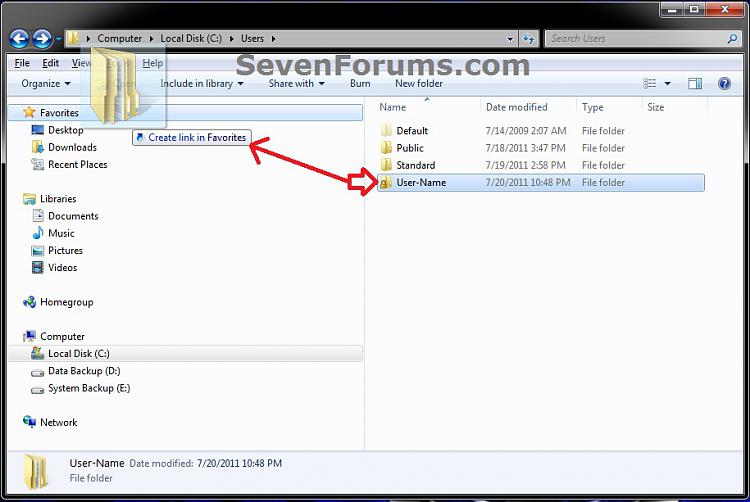Select Data Backup (D:) drive
750x502 pixels.
tap(84, 371)
